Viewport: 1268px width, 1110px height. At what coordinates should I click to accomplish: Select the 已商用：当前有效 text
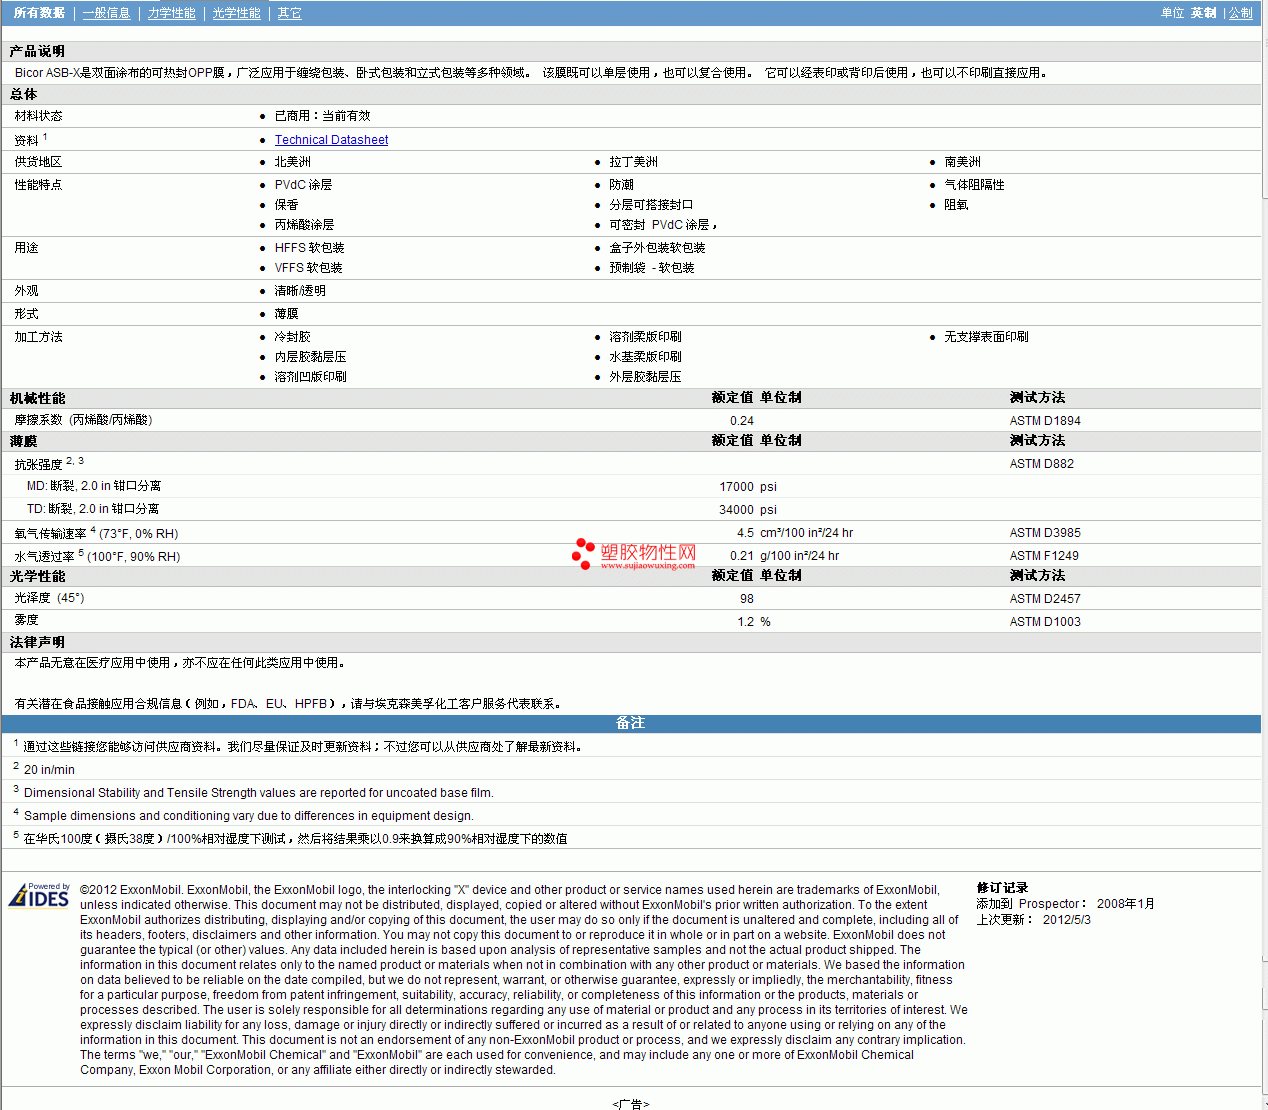tap(322, 116)
